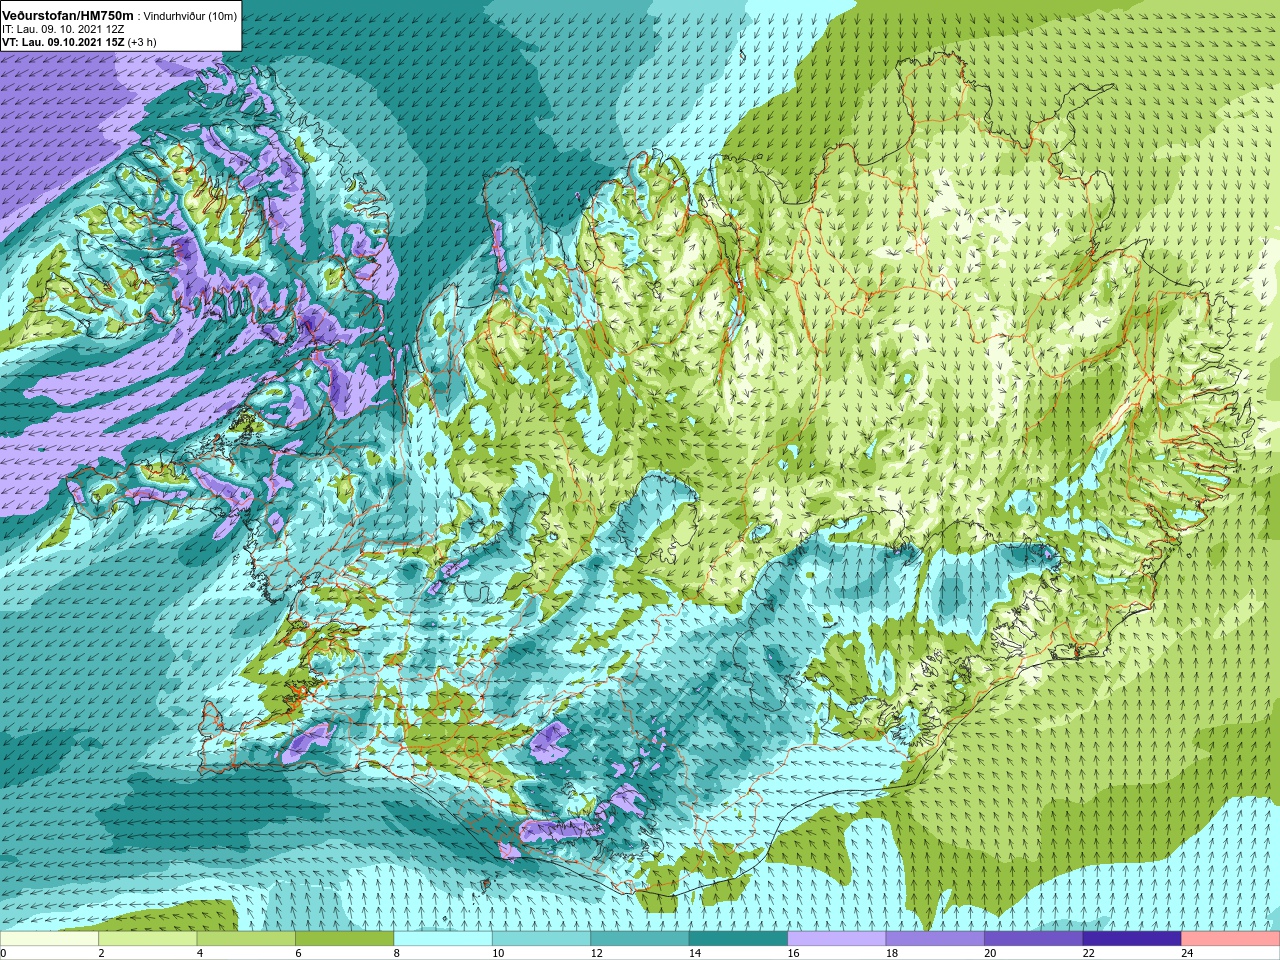
Task: Pick the medium green 4–6 legend swatch
Action: [246, 939]
